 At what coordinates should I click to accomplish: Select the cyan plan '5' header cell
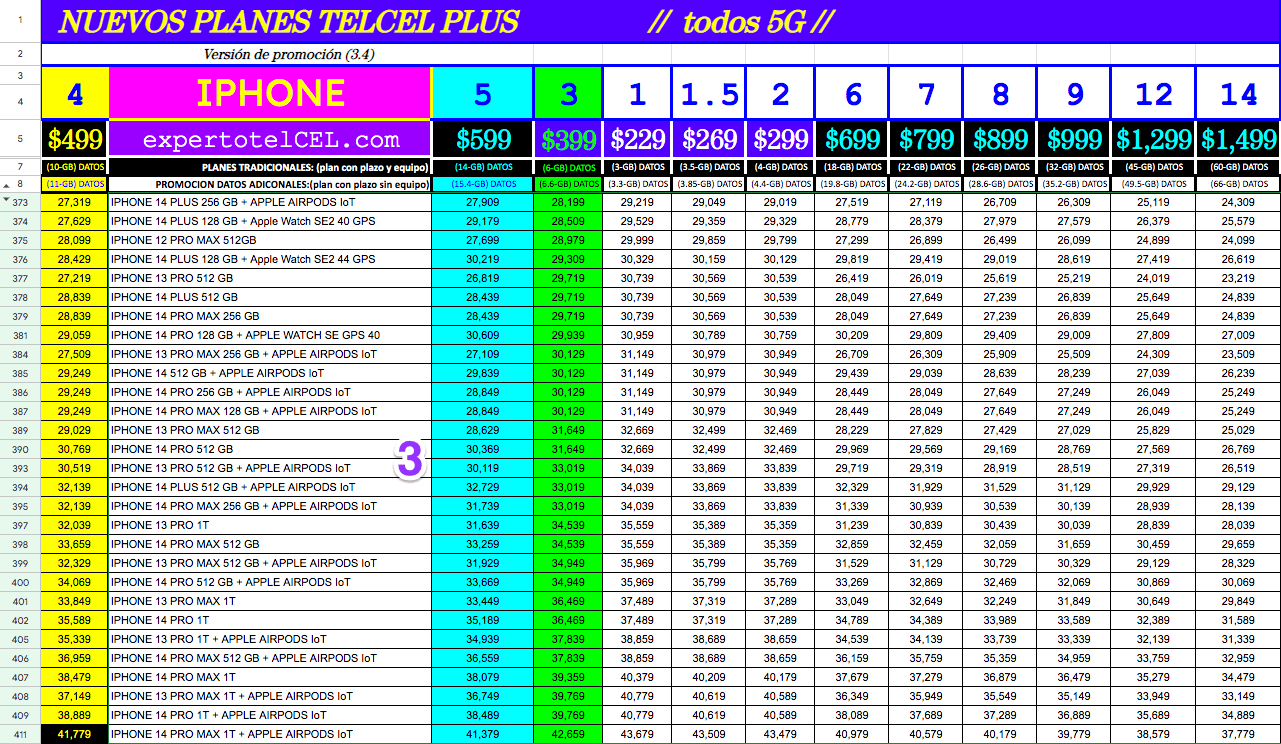coord(483,93)
